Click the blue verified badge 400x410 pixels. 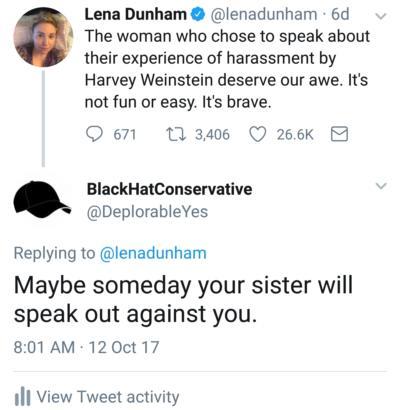(x=197, y=14)
